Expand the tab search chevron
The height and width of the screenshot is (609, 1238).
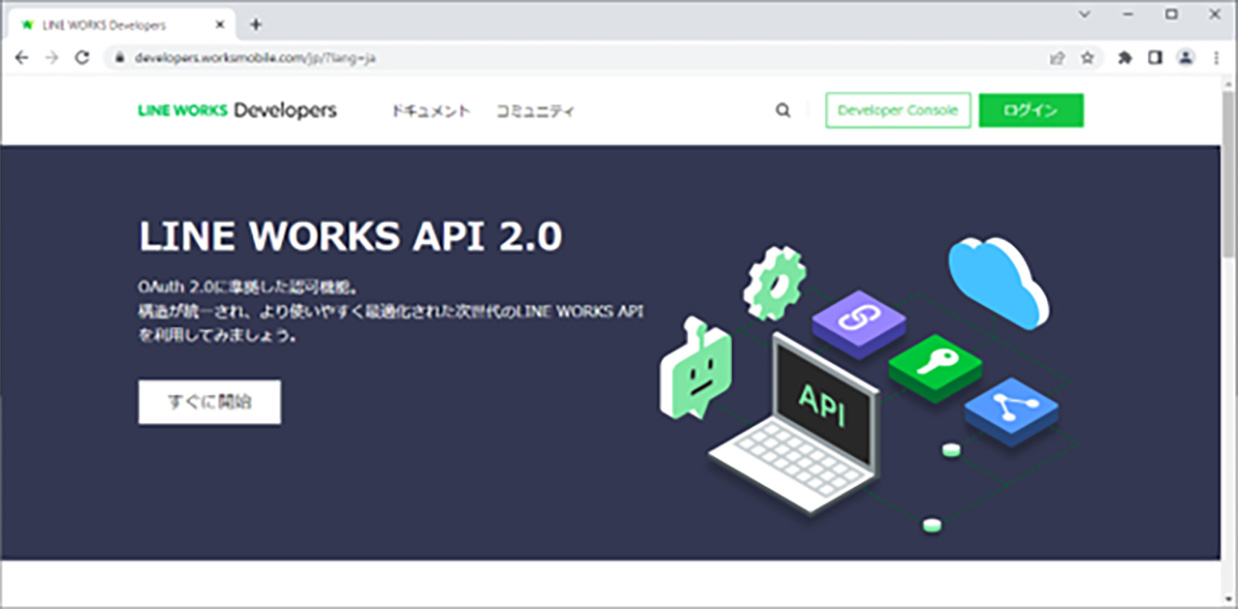tap(1085, 14)
